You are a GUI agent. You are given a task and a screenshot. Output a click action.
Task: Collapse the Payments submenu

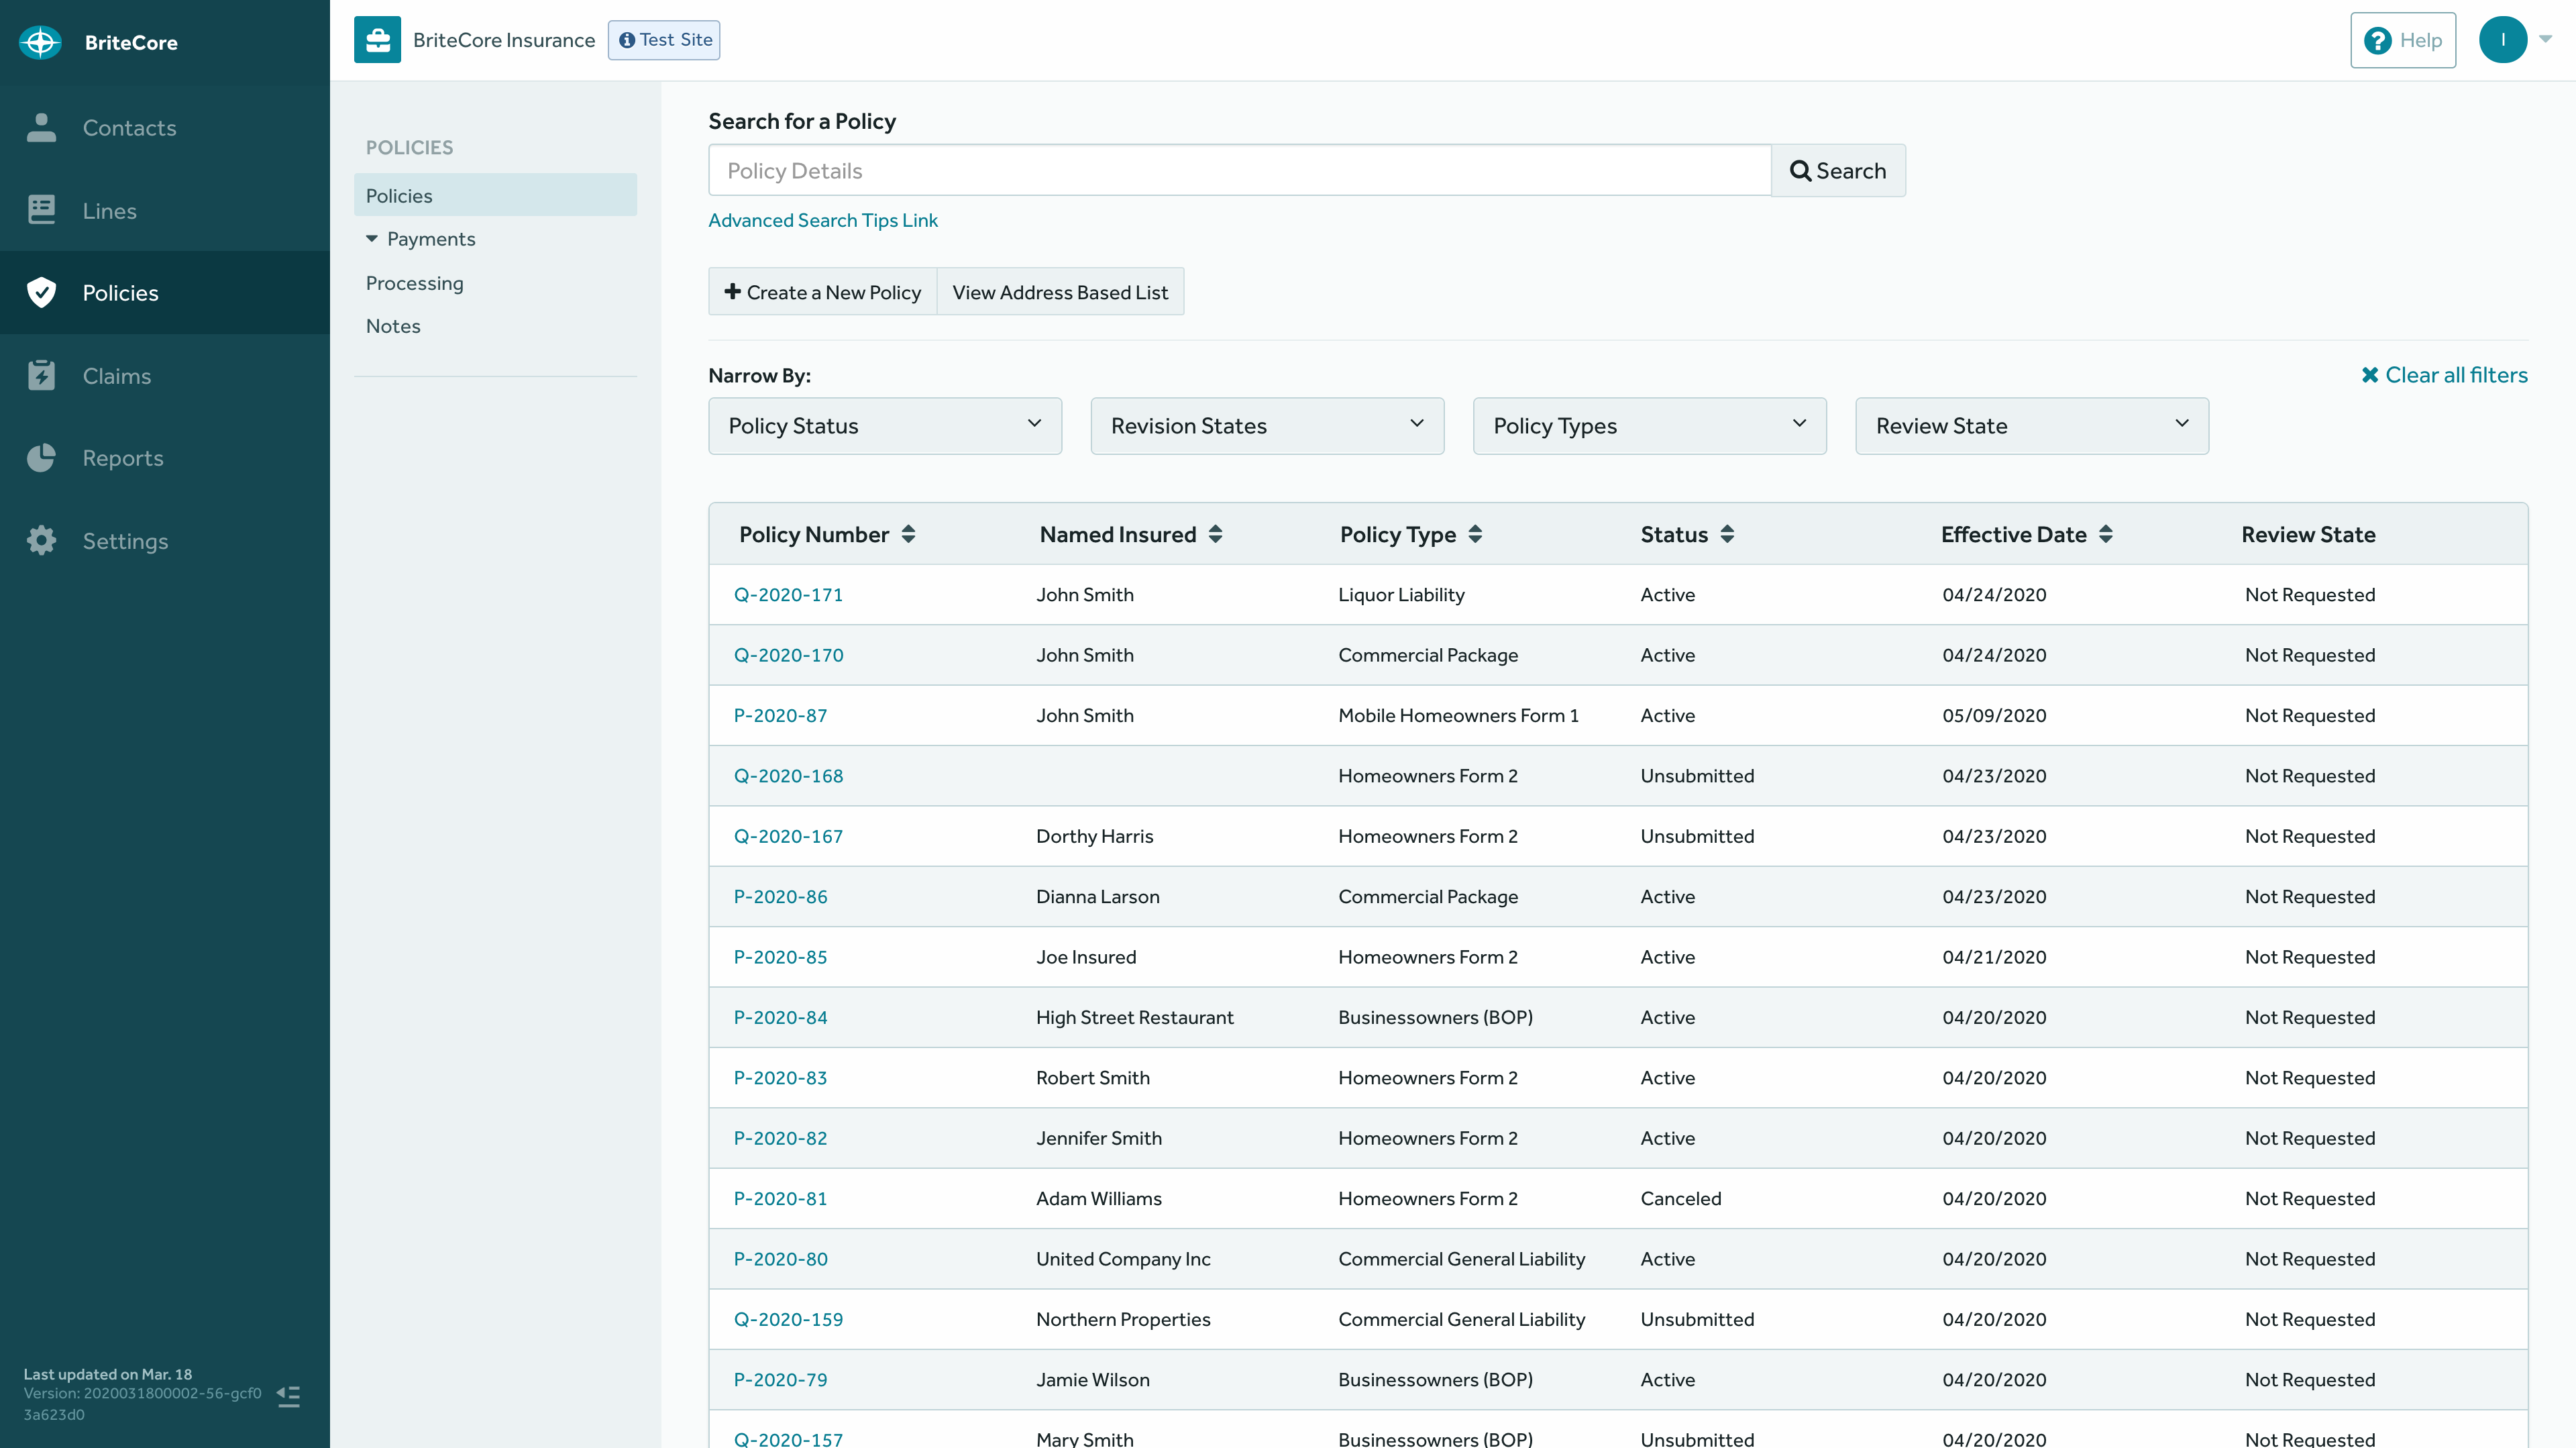(372, 238)
